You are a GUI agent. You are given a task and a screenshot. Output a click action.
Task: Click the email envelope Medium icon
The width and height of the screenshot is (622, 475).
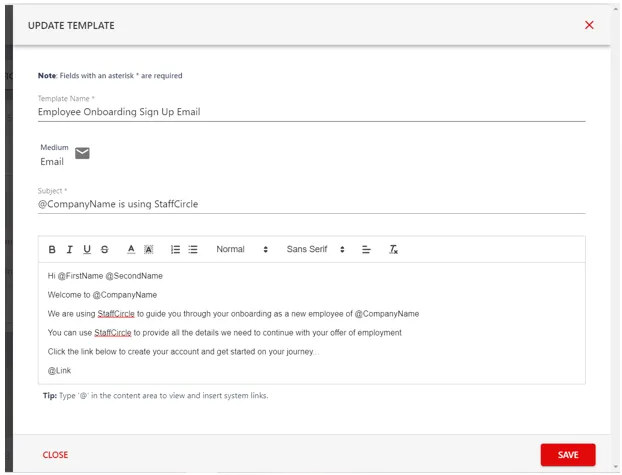(82, 153)
